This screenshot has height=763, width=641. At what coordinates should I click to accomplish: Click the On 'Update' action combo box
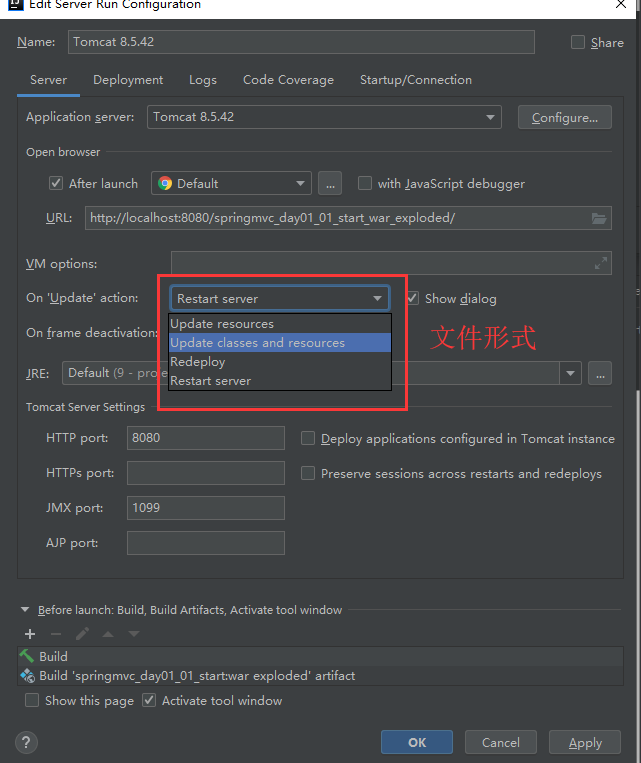tap(280, 298)
